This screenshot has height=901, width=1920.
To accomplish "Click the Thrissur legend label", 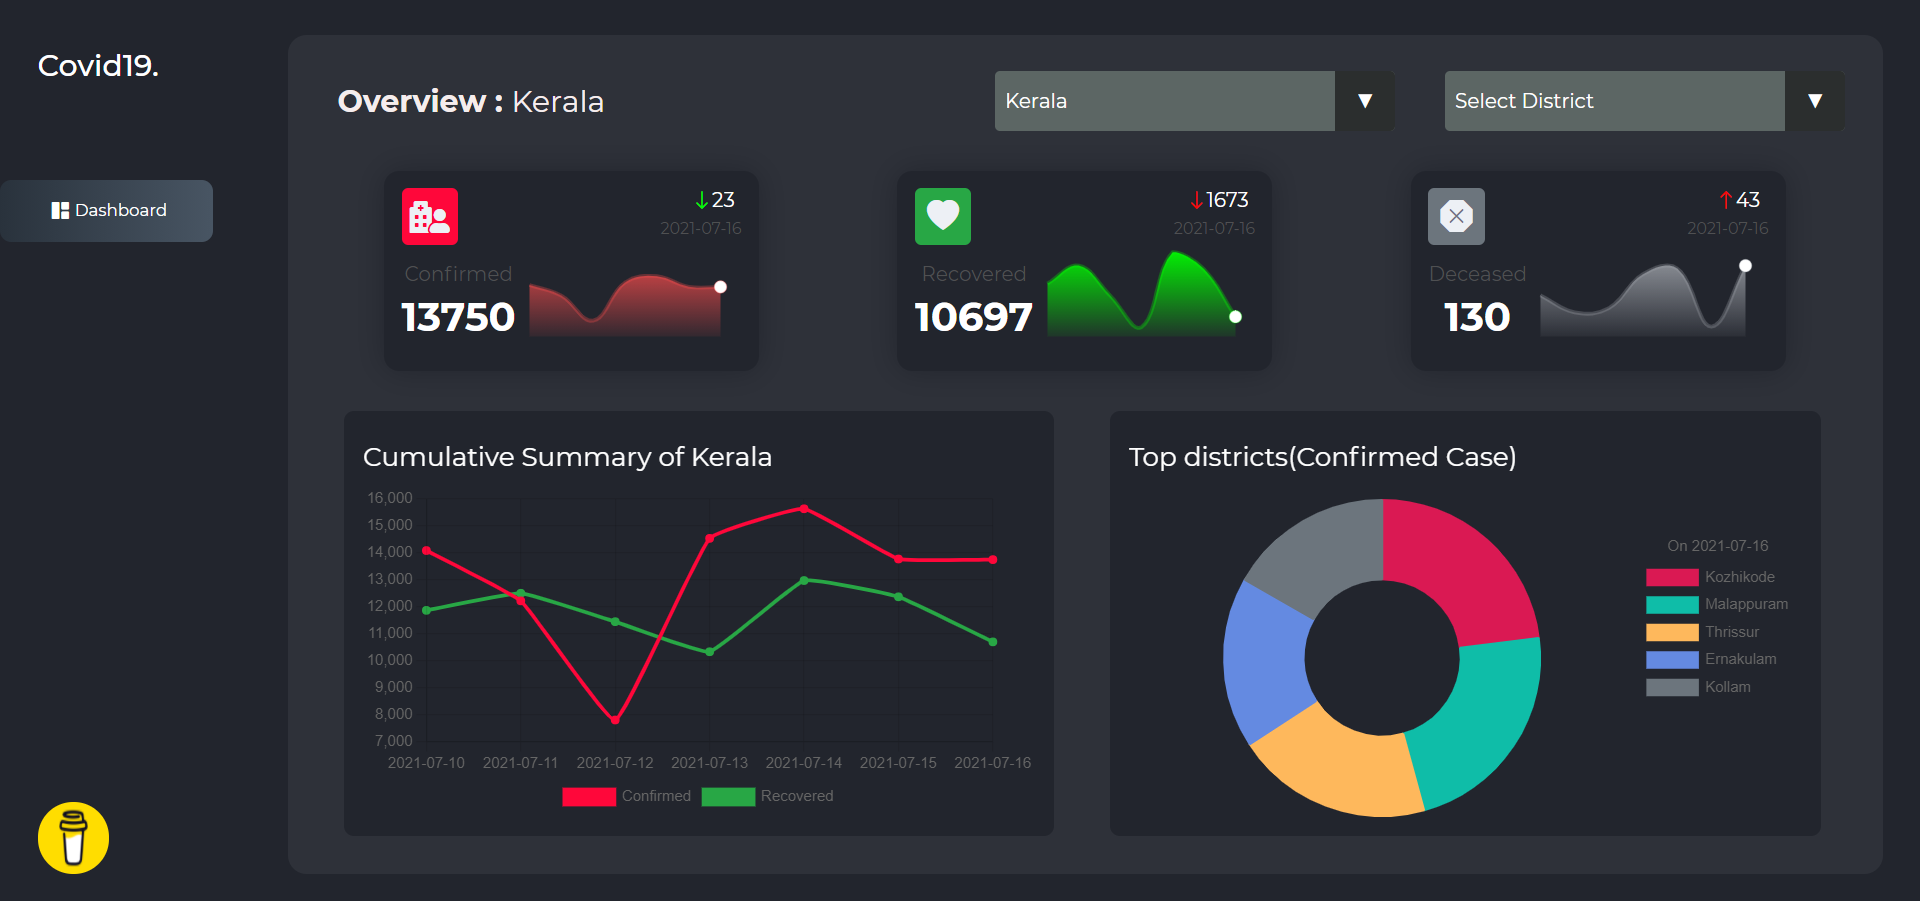I will pos(1731,632).
